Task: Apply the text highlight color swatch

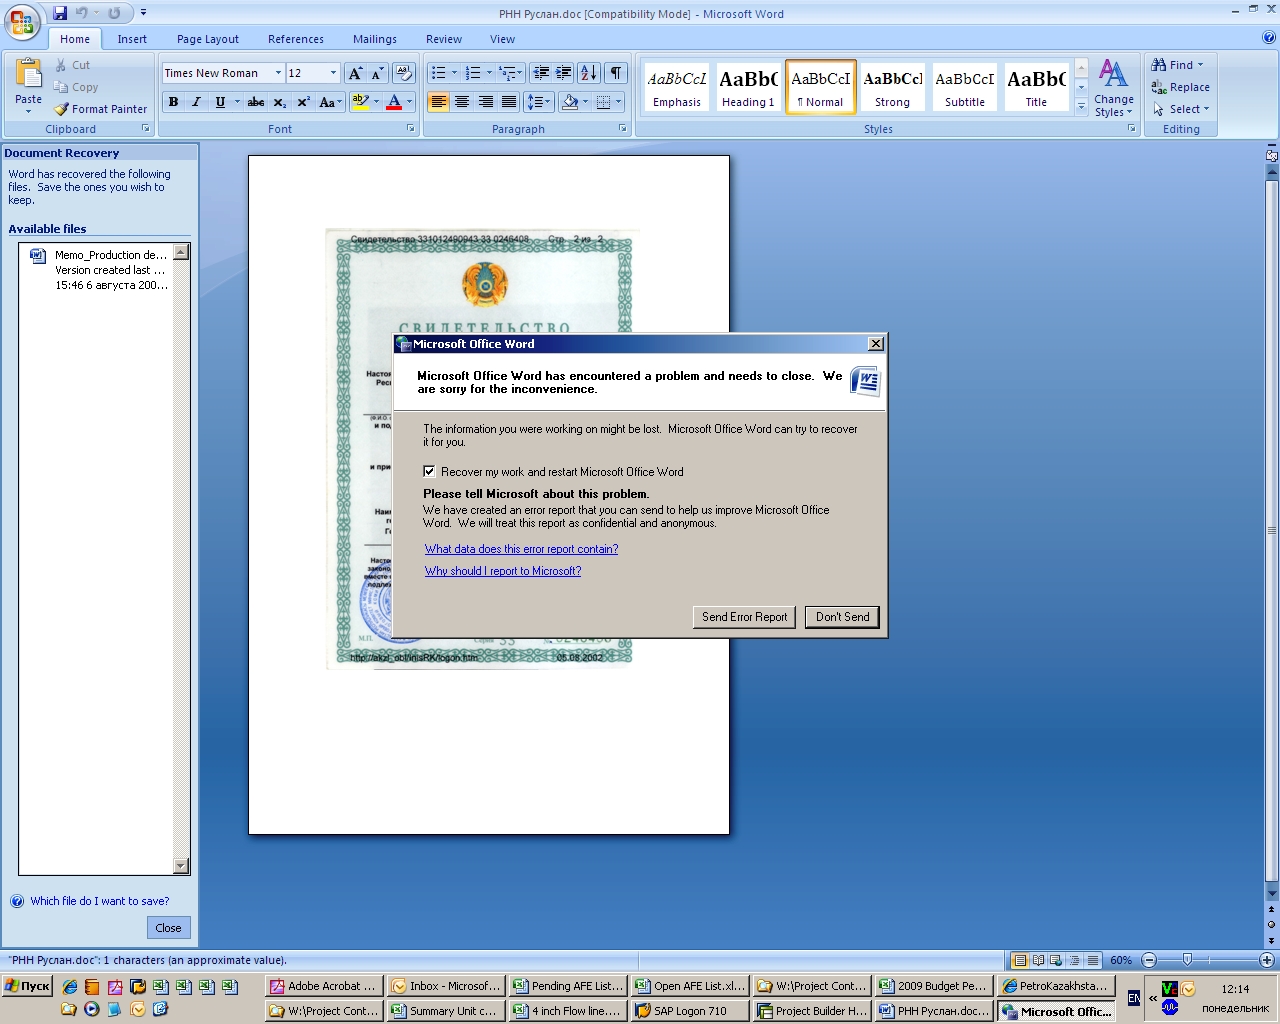Action: [361, 102]
